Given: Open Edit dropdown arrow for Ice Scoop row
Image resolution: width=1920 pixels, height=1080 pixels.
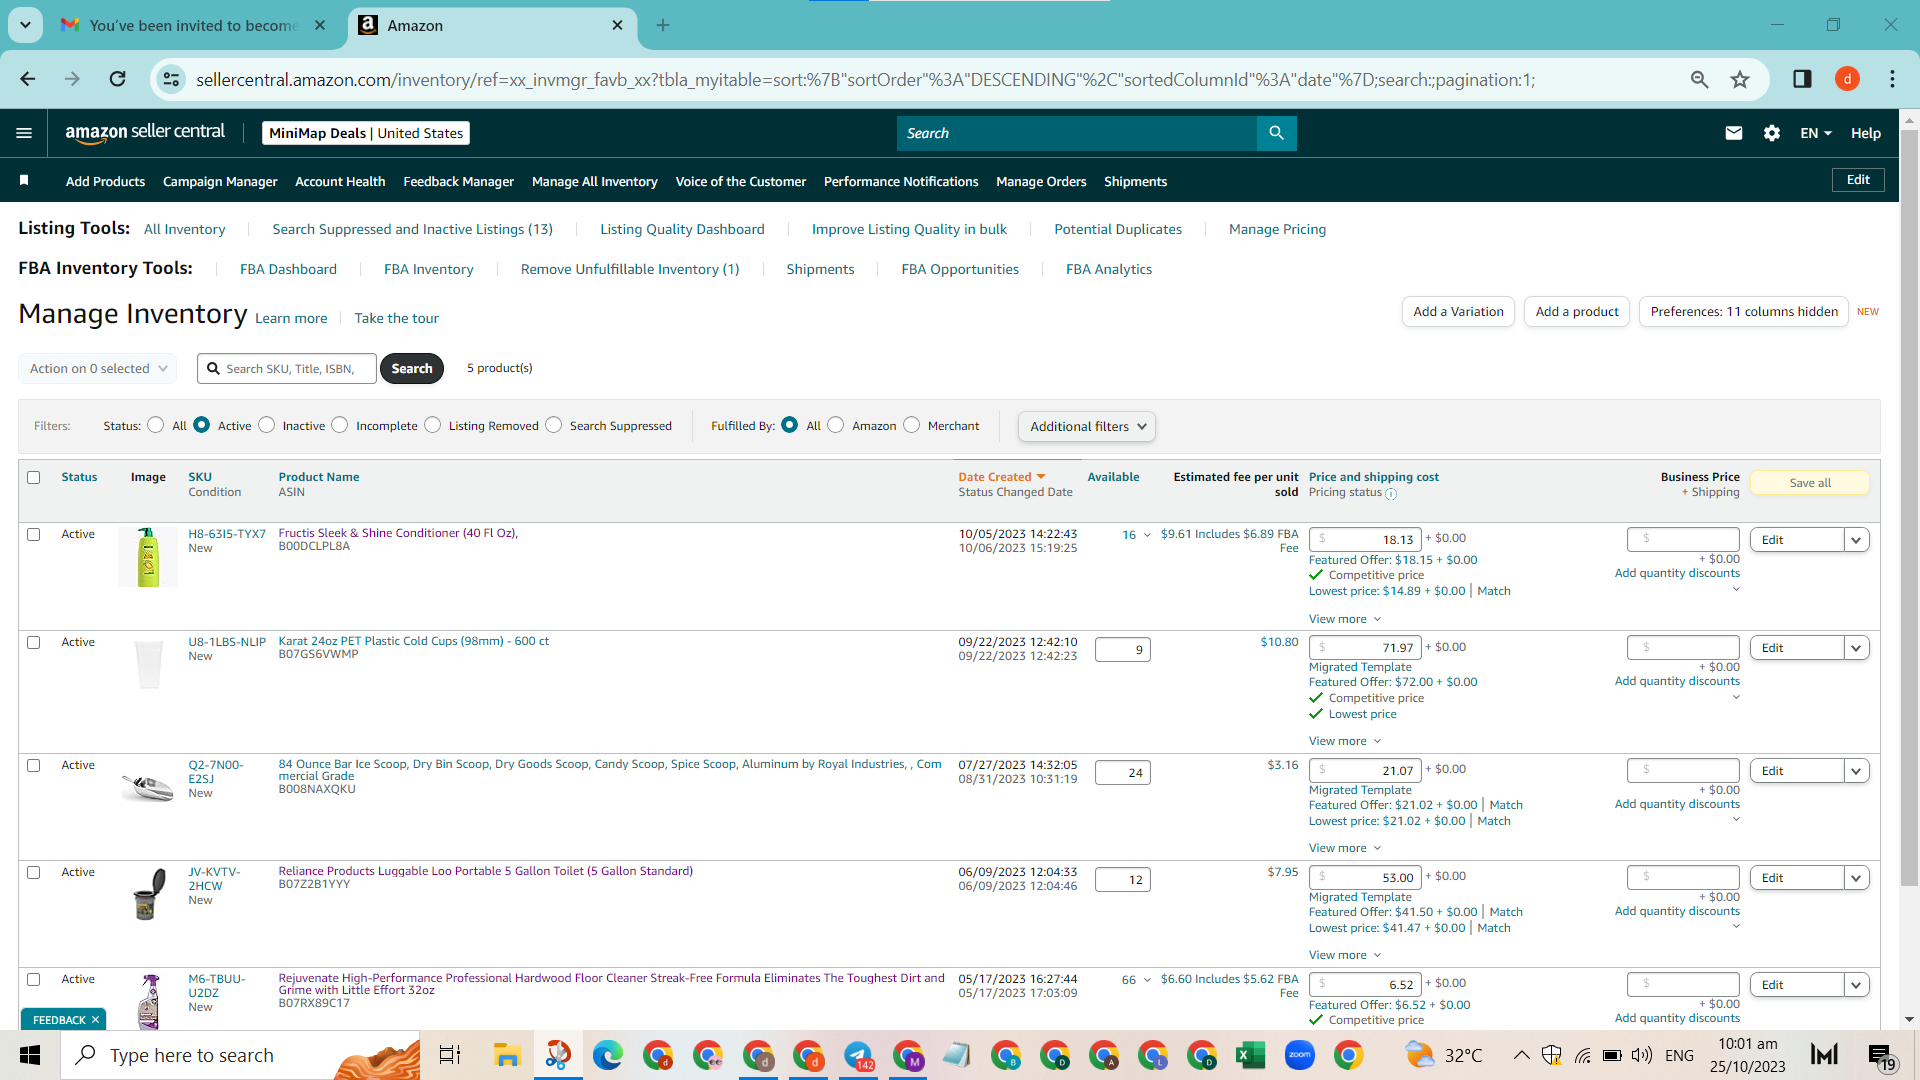Looking at the screenshot, I should (x=1857, y=771).
